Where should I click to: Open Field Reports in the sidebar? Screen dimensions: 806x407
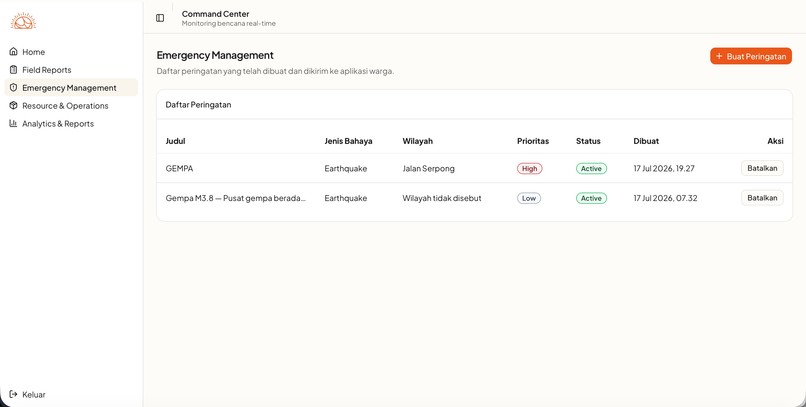point(71,69)
